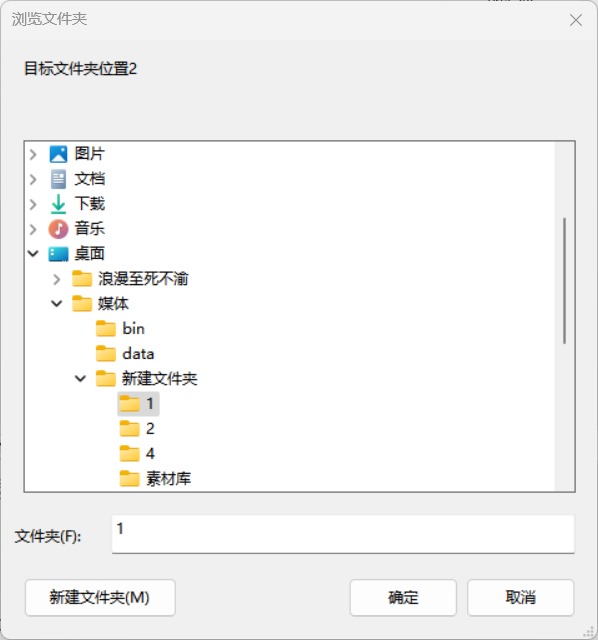This screenshot has height=640, width=598.
Task: Expand the 浪漫至死不渝 folder chevron
Action: click(x=57, y=279)
